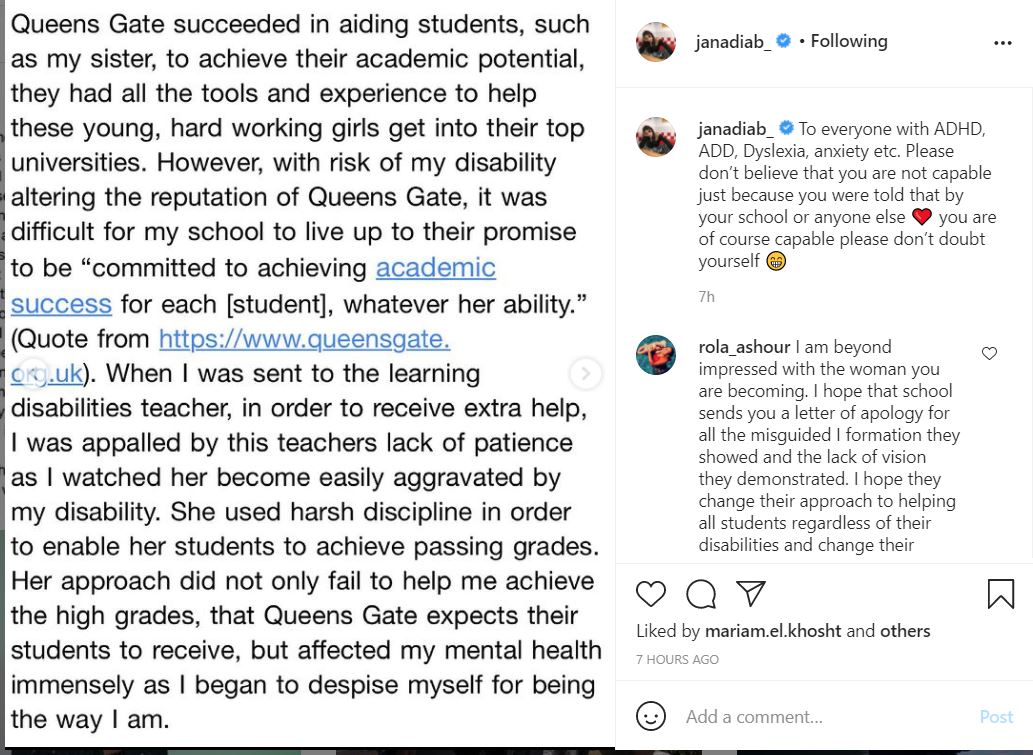Open the three-dots post options menu
This screenshot has width=1033, height=755.
[x=1003, y=43]
